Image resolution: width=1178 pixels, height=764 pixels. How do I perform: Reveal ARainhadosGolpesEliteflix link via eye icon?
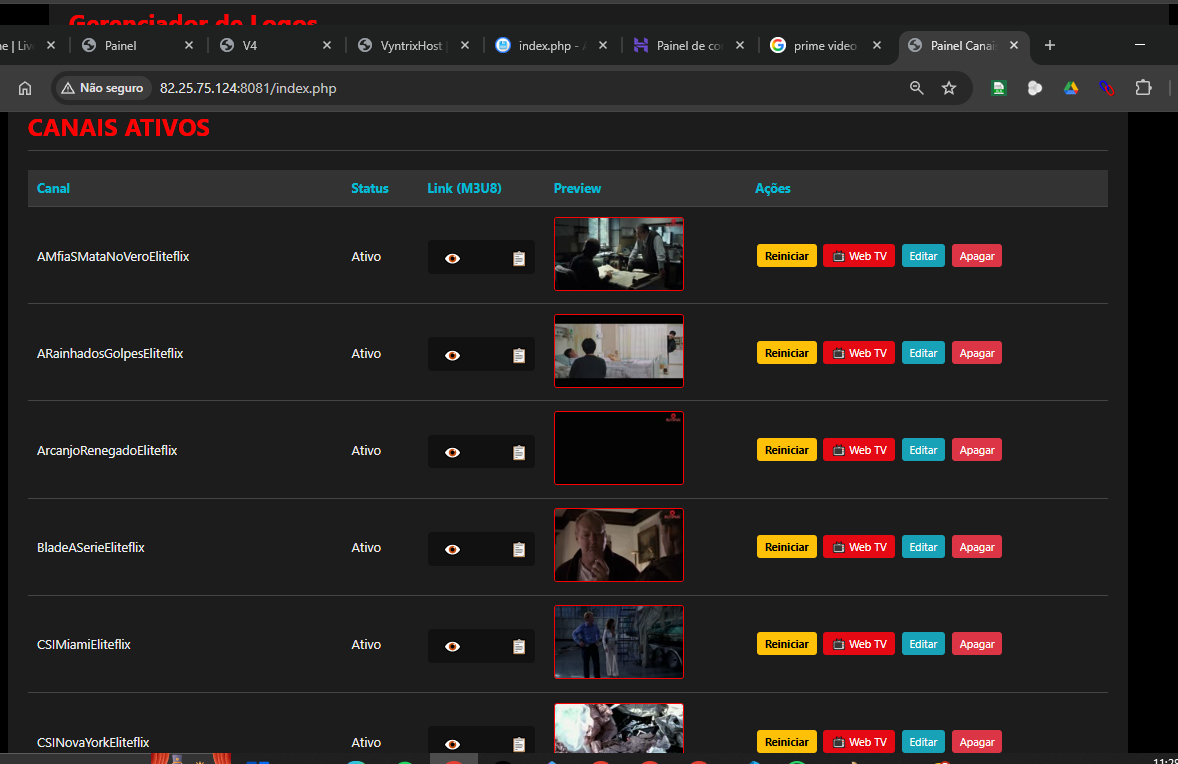coord(452,355)
